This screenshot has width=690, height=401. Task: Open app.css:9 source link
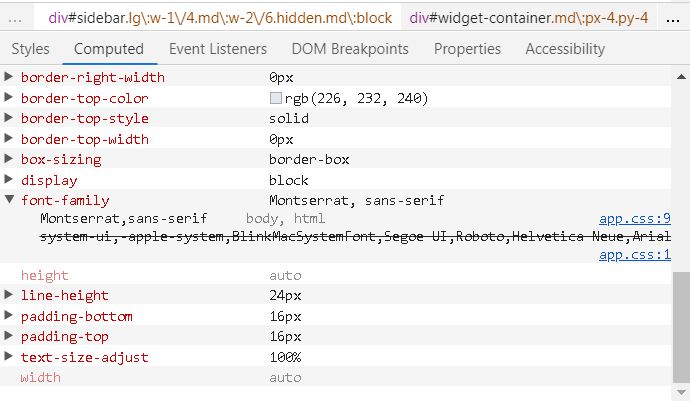point(635,218)
